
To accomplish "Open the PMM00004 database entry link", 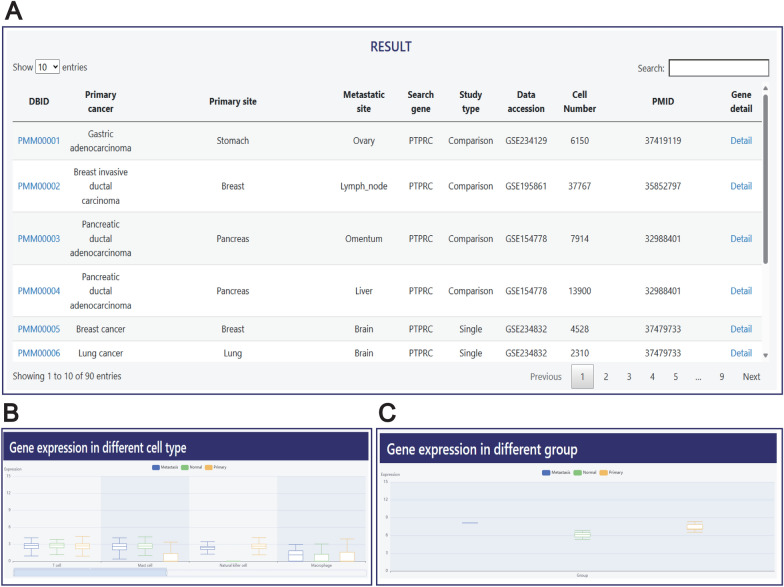I will [38, 291].
